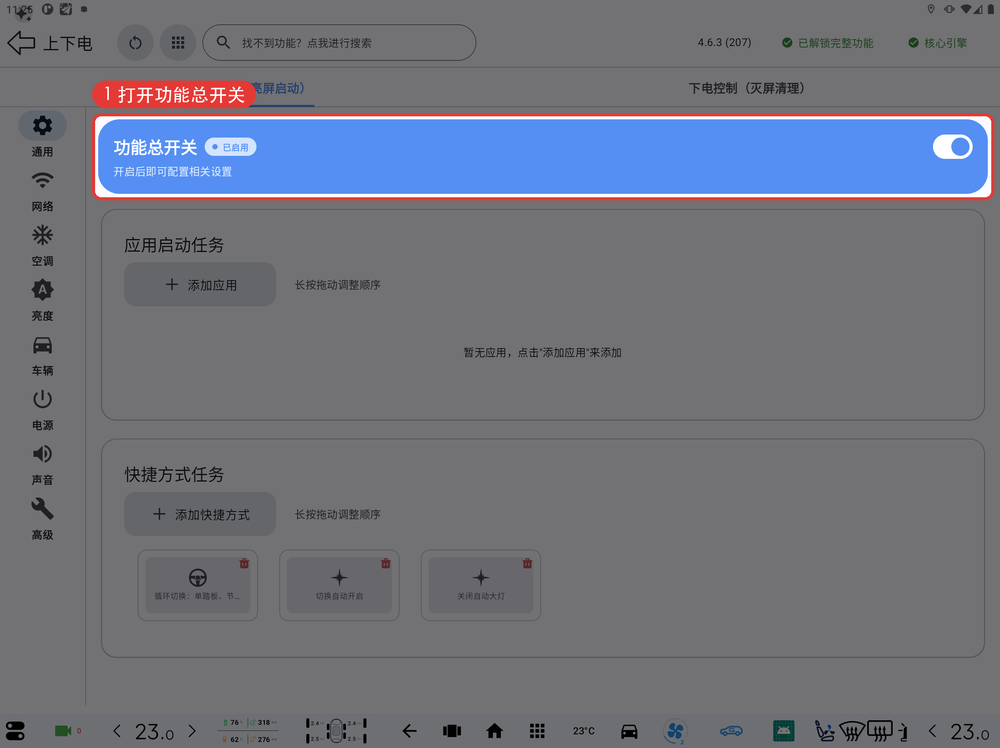
Task: Open the 电源 power sidebar section
Action: (x=43, y=409)
